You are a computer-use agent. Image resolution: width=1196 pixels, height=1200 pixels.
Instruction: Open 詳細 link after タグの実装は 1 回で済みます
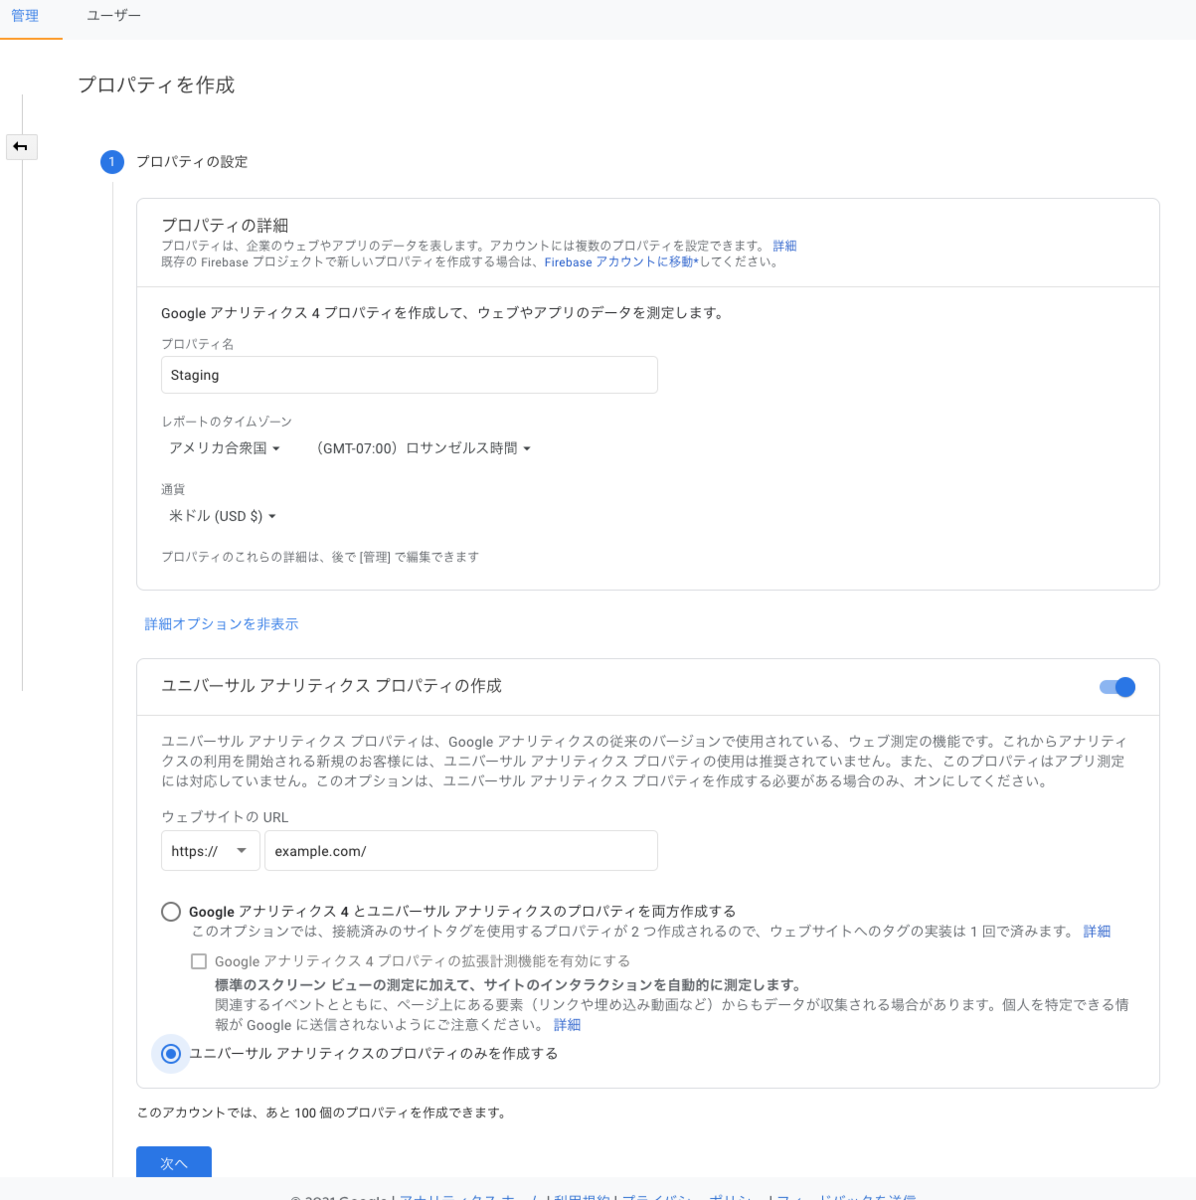(1097, 931)
